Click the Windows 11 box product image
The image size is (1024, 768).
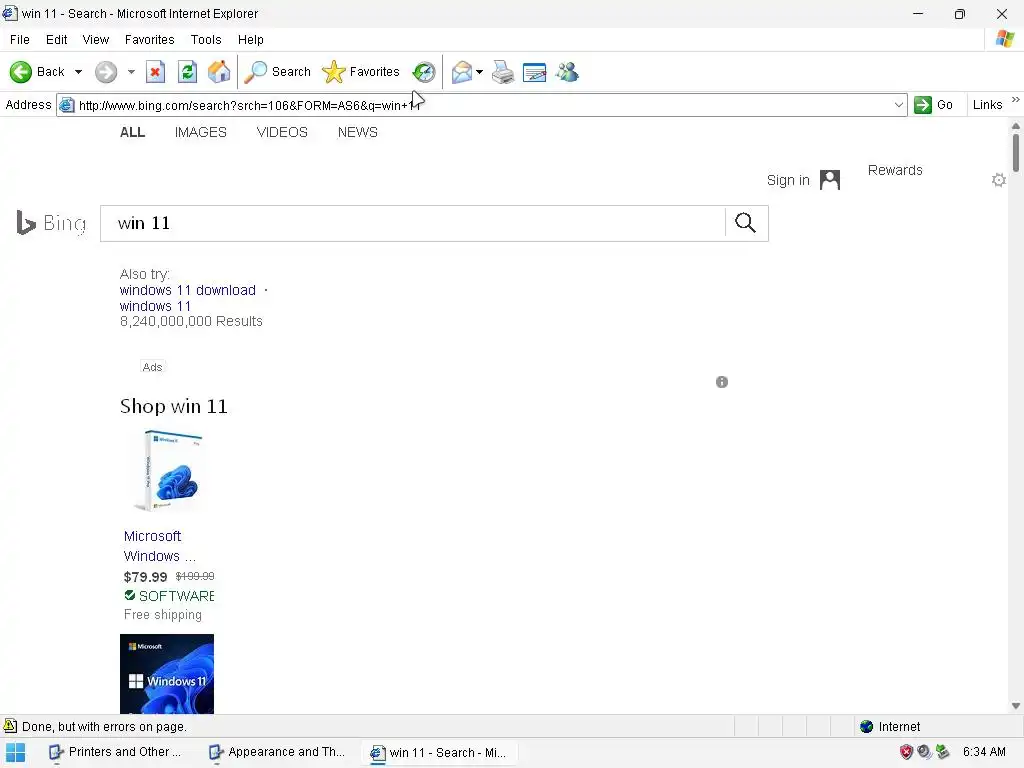(168, 470)
